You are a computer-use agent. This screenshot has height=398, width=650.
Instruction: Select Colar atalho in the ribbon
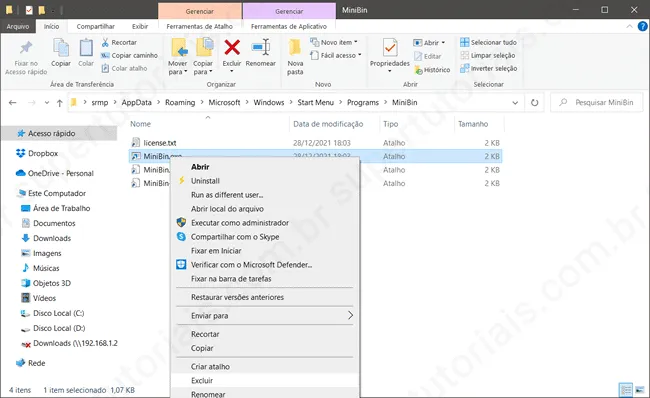[124, 68]
